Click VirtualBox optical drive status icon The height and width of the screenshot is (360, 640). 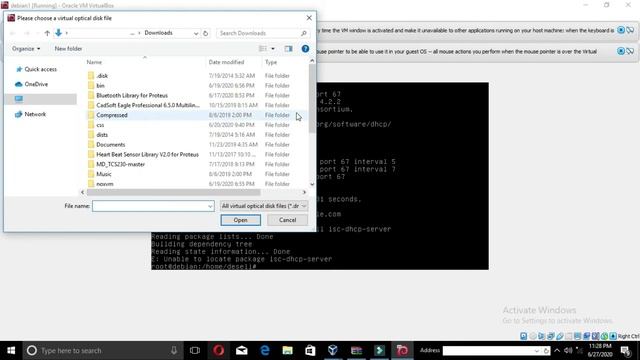click(x=533, y=336)
